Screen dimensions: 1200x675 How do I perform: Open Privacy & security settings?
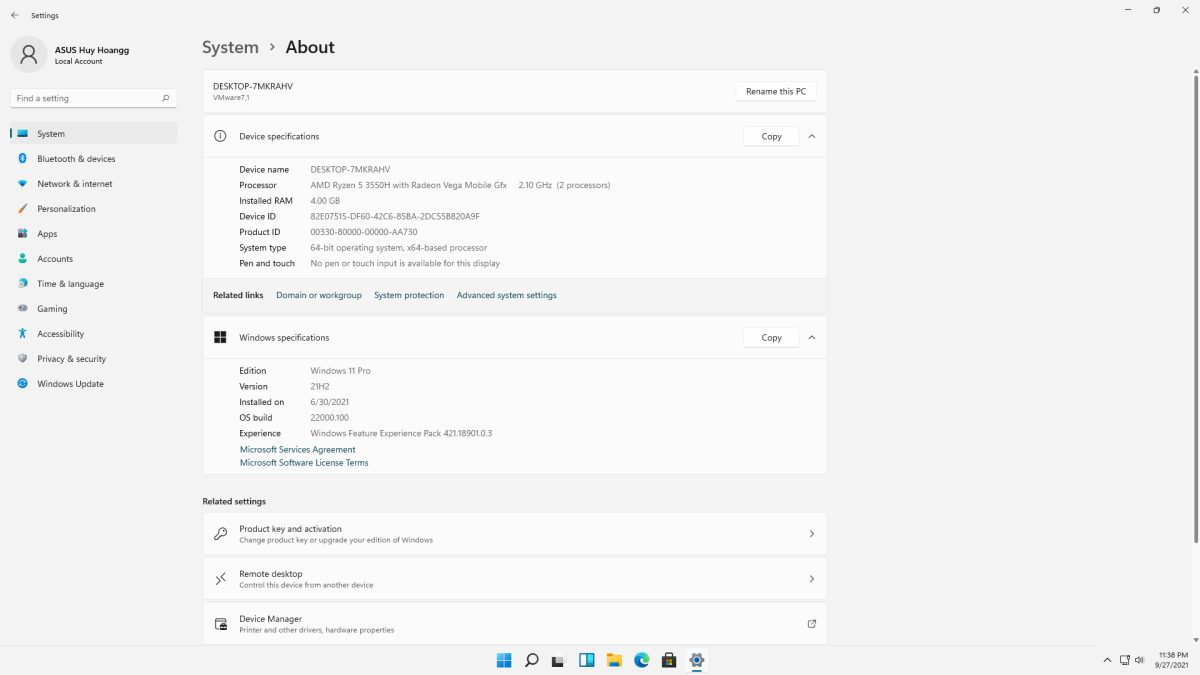click(94, 359)
